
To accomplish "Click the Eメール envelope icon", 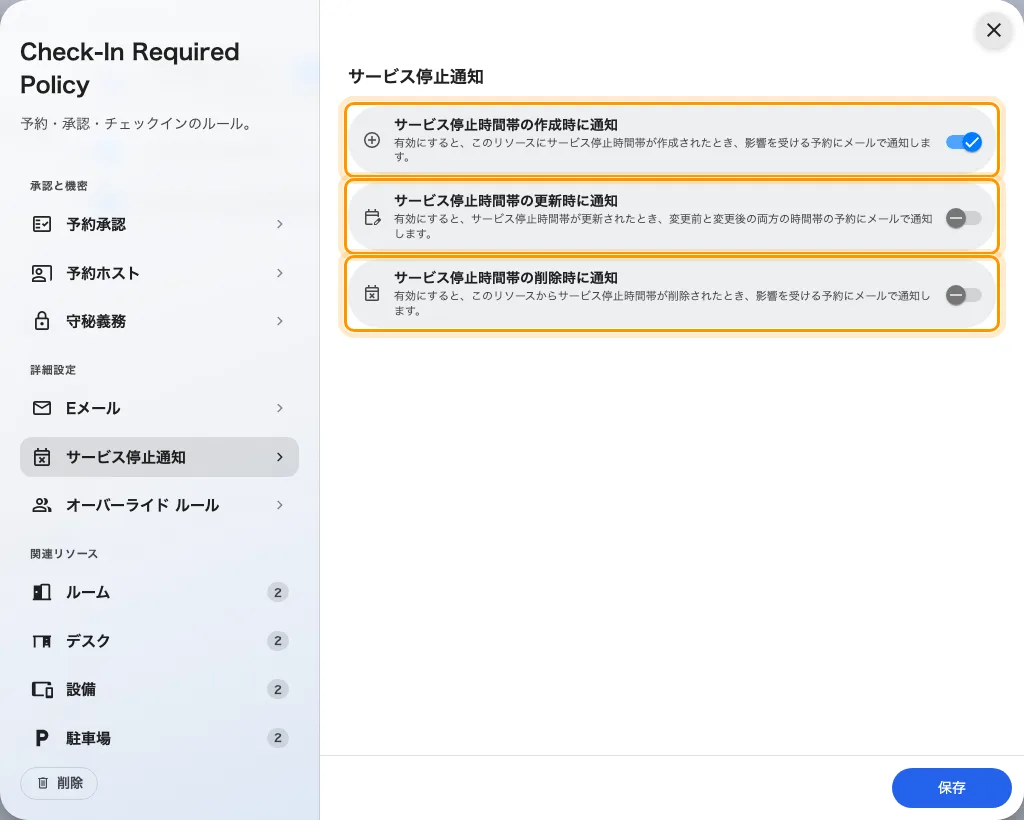I will tap(42, 408).
